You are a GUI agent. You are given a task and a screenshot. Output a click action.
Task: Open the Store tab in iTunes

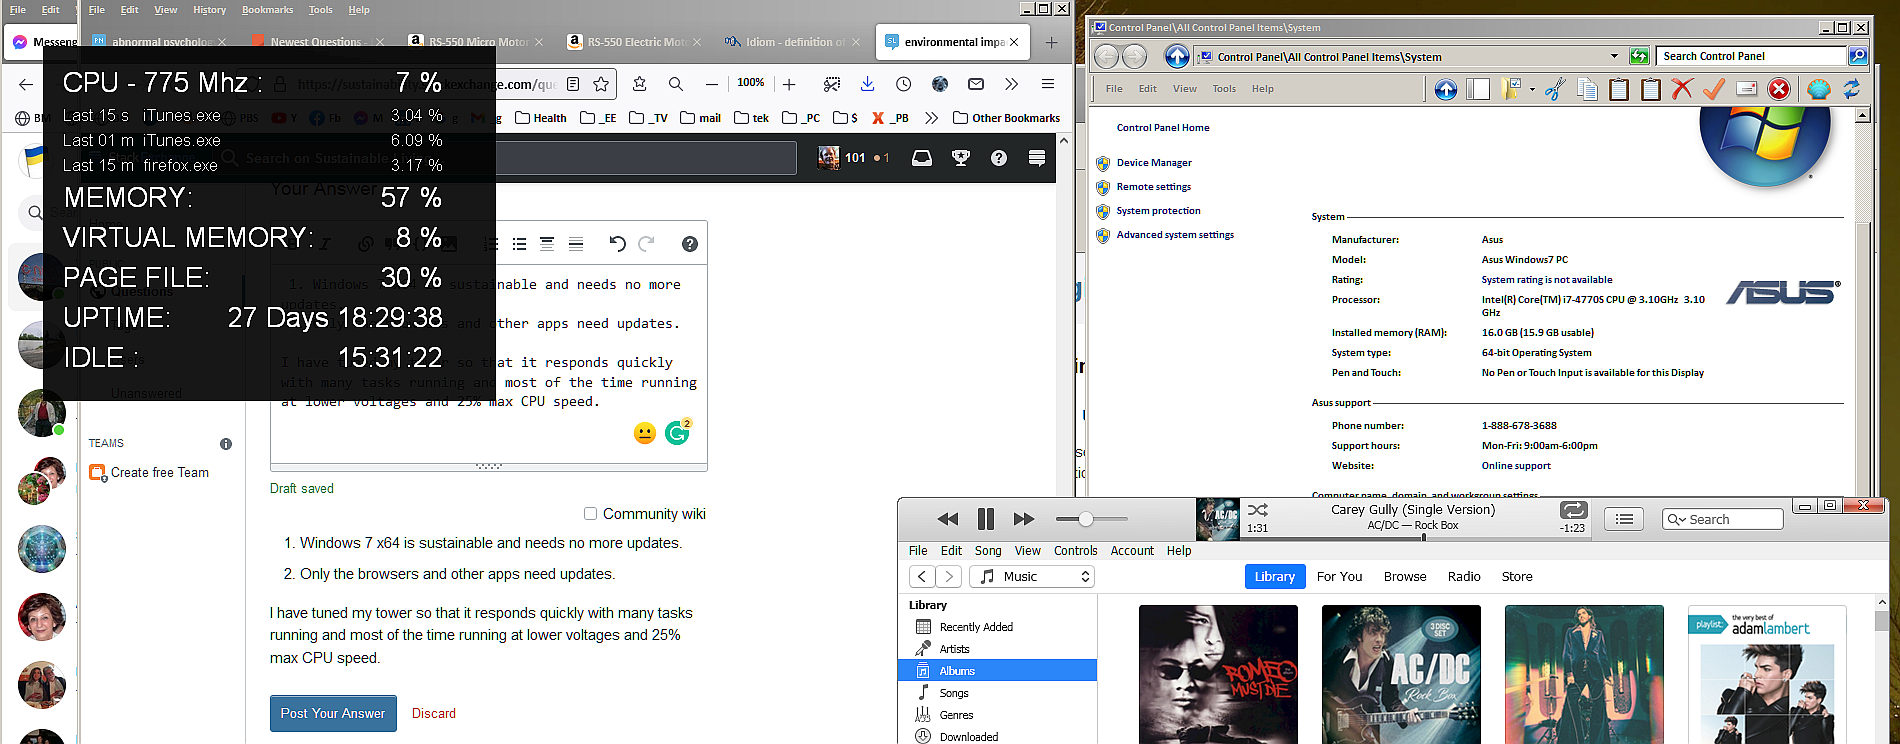[x=1517, y=577]
